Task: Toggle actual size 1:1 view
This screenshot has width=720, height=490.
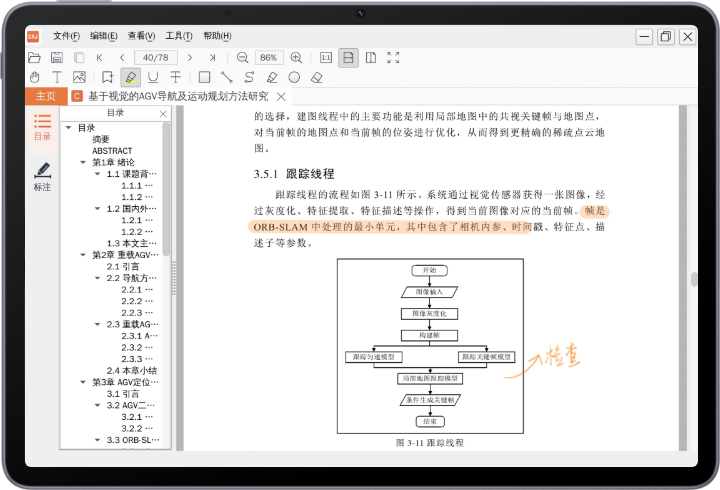Action: pyautogui.click(x=324, y=58)
